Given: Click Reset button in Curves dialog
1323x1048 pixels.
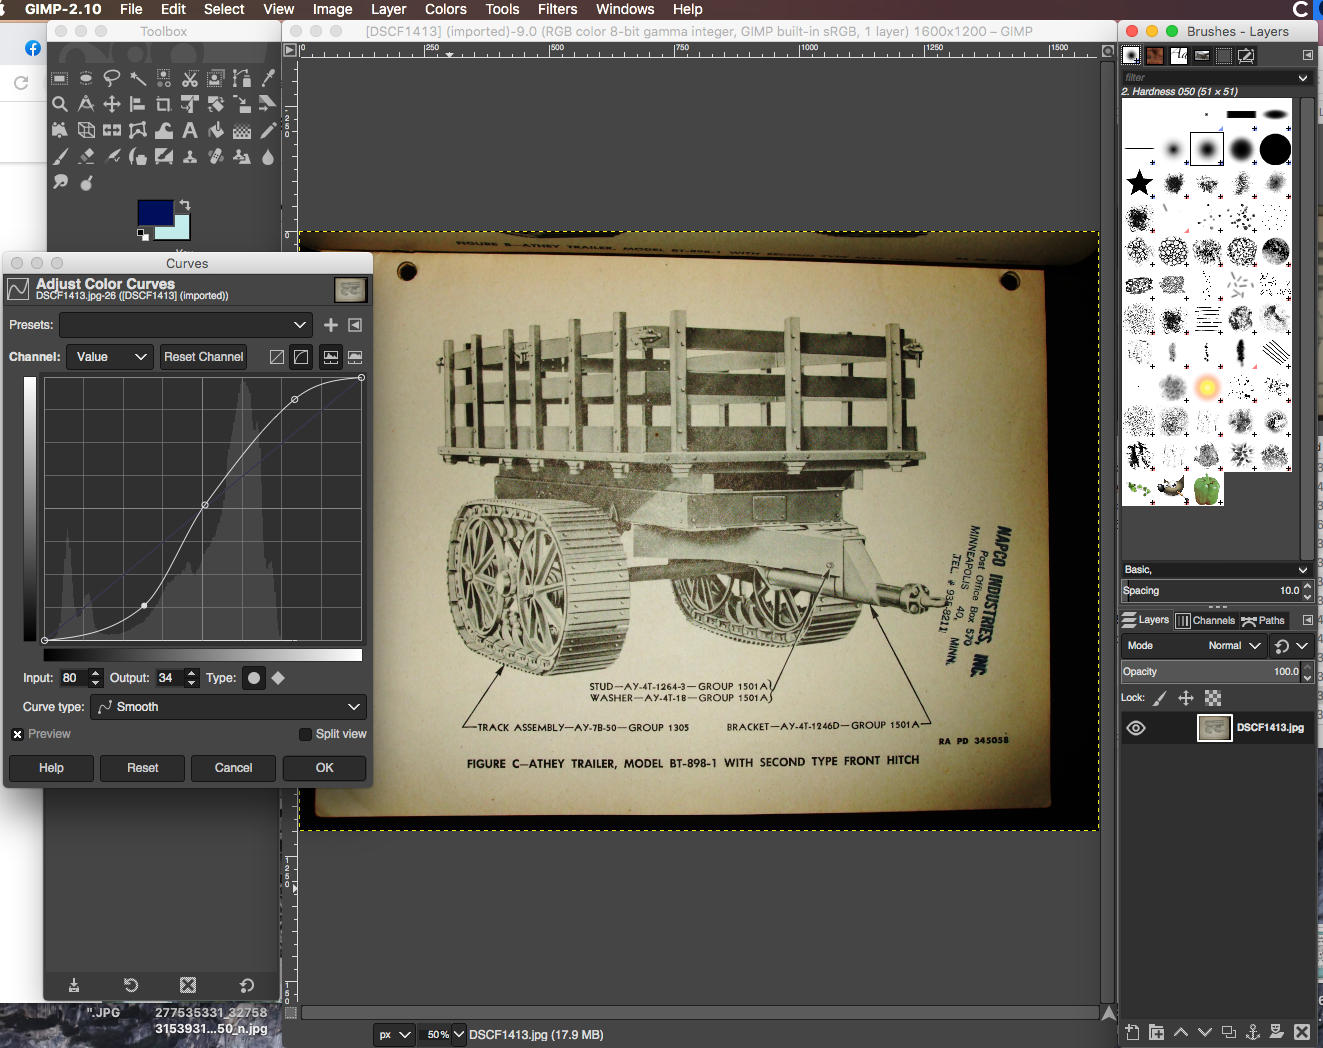Looking at the screenshot, I should pos(142,768).
